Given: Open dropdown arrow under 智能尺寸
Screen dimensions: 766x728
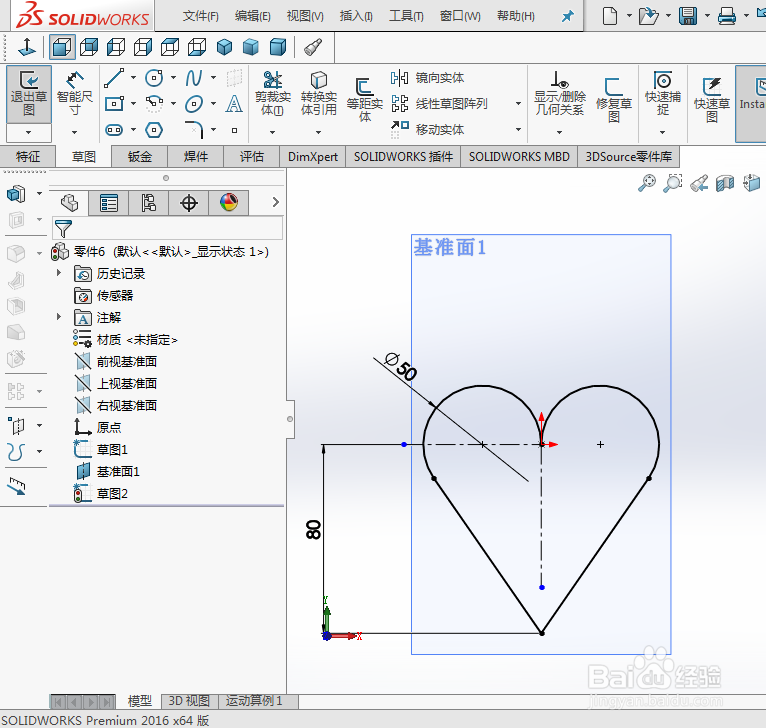Looking at the screenshot, I should point(74,132).
